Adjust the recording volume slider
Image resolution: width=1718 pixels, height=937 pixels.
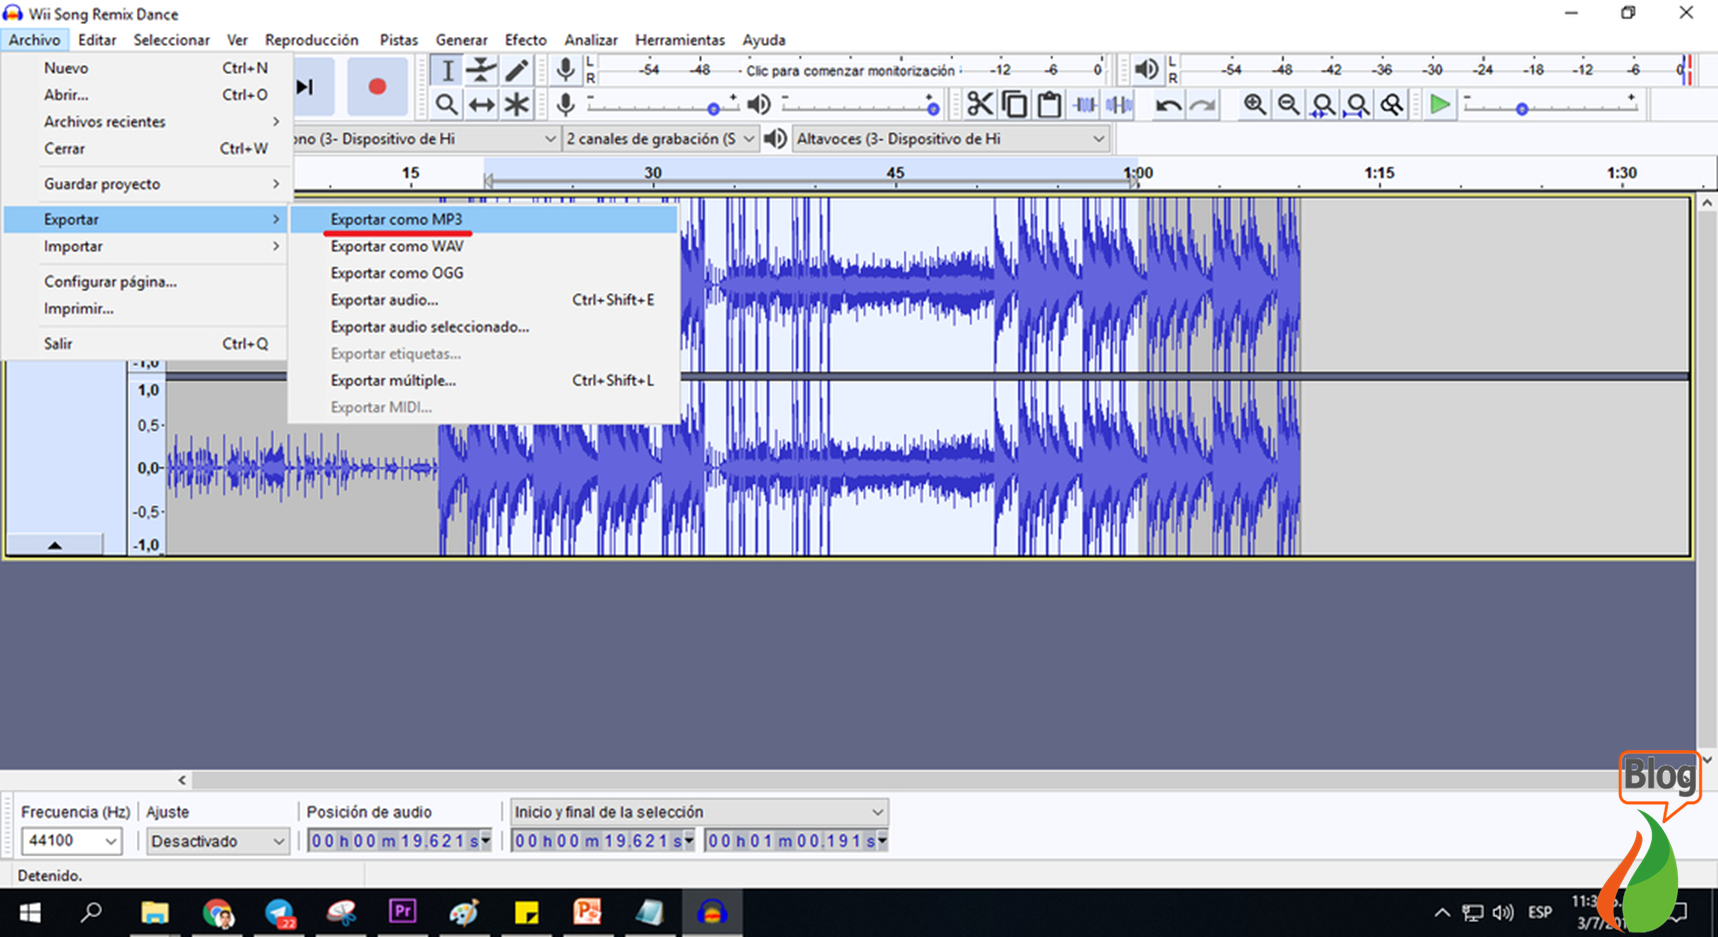(662, 105)
